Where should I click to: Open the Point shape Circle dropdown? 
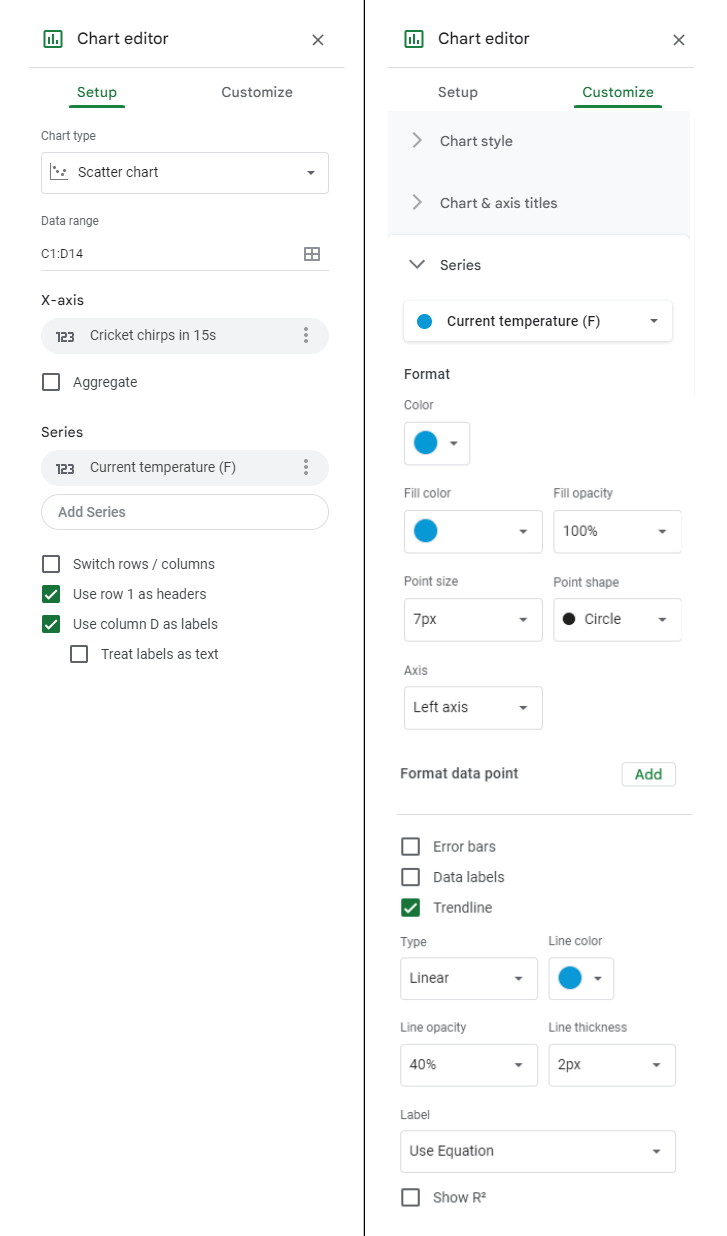(617, 619)
